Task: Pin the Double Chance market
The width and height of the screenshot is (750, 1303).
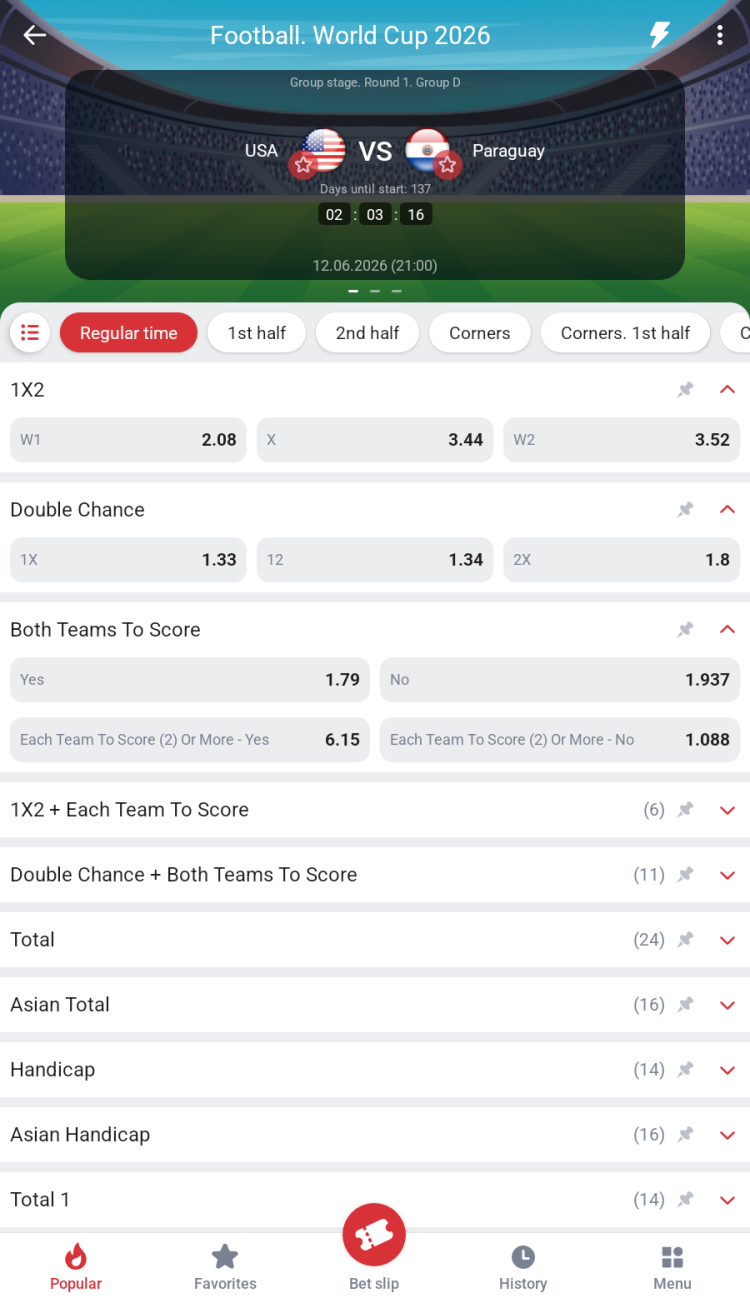Action: 685,510
